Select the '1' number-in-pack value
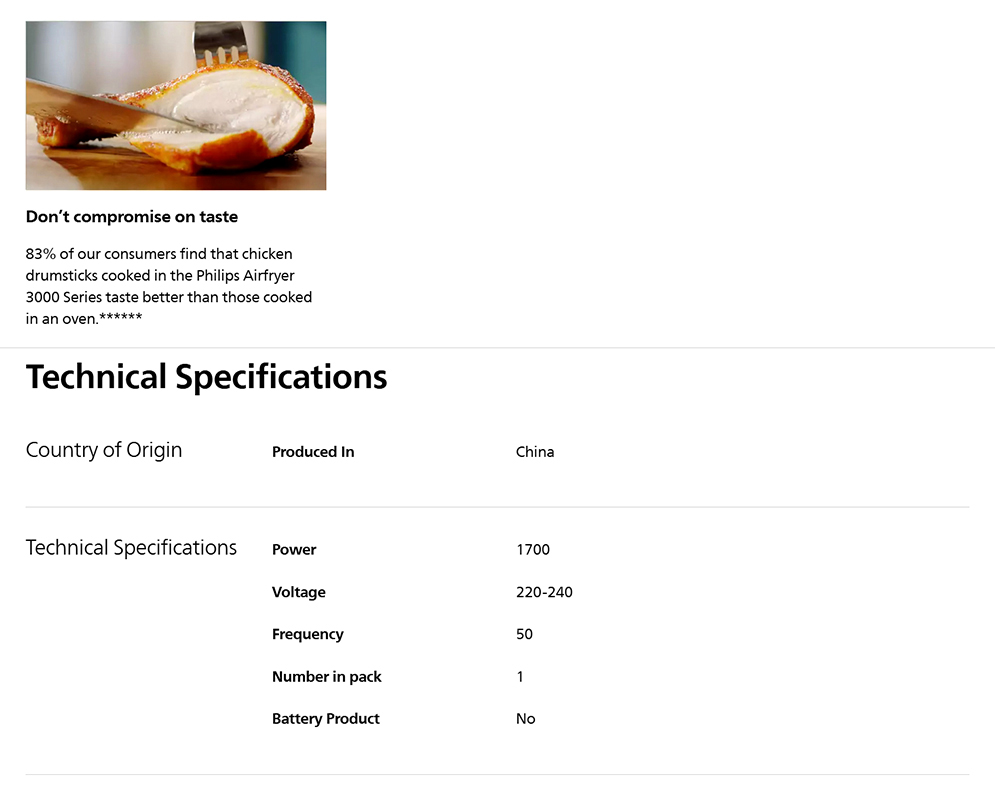995x796 pixels. pyautogui.click(x=520, y=677)
